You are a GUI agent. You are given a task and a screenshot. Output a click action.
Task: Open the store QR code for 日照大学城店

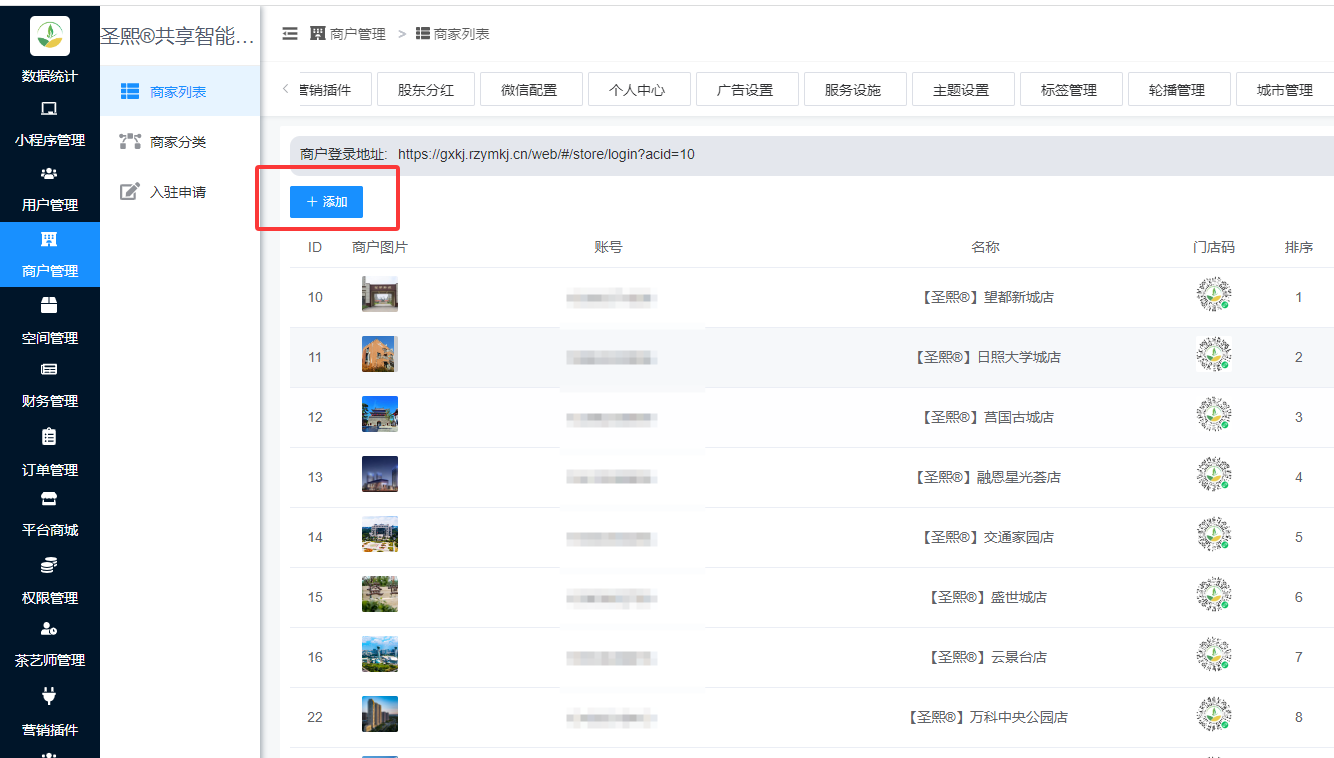[x=1214, y=354]
